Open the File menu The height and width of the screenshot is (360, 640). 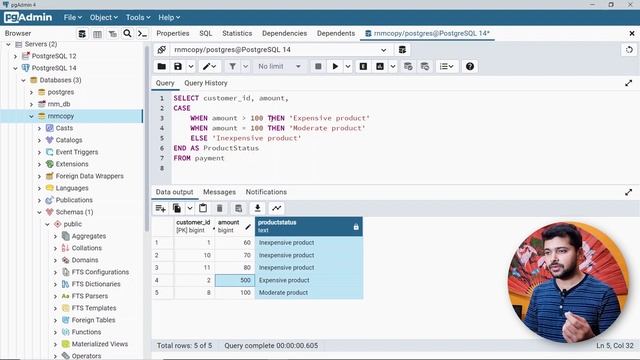coord(73,18)
